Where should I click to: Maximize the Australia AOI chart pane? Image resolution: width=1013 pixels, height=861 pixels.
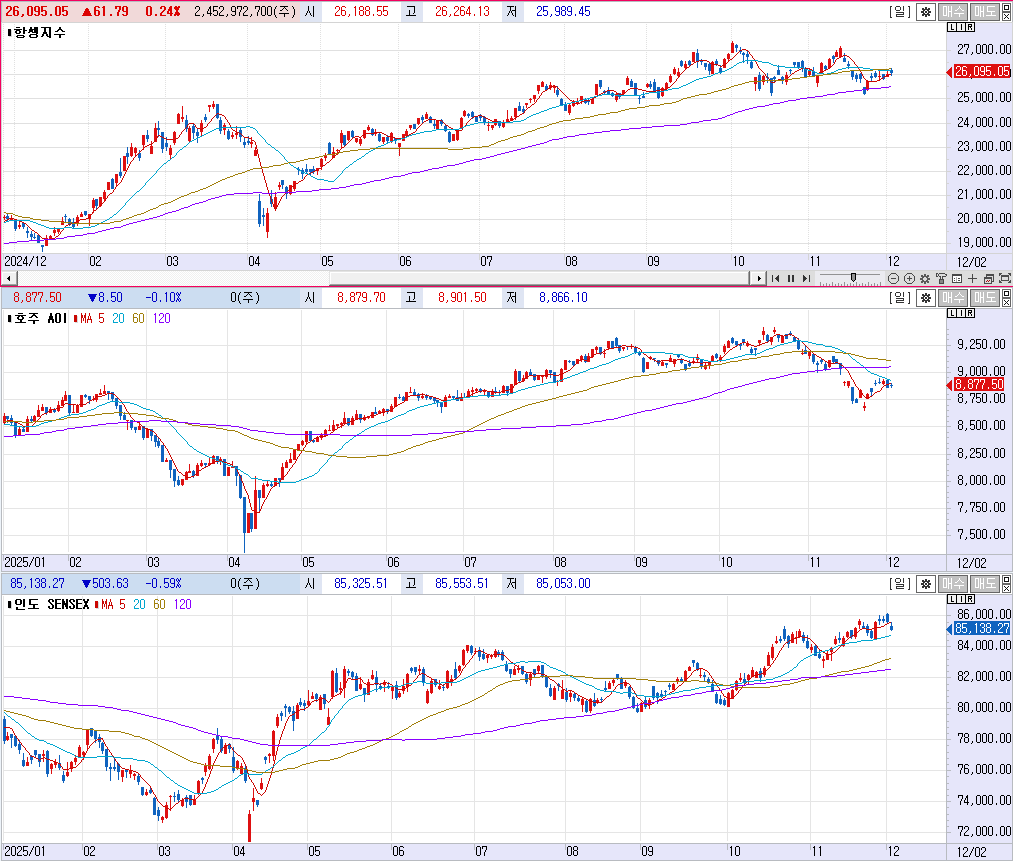[x=1007, y=293]
